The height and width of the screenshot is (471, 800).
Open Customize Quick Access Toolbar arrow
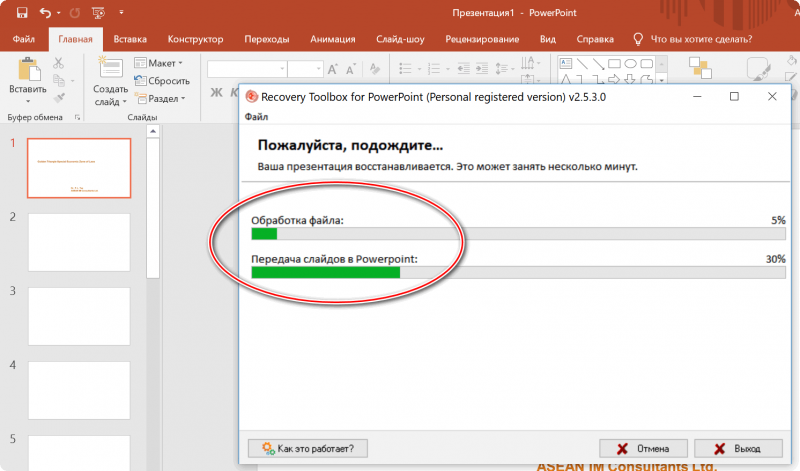point(121,12)
